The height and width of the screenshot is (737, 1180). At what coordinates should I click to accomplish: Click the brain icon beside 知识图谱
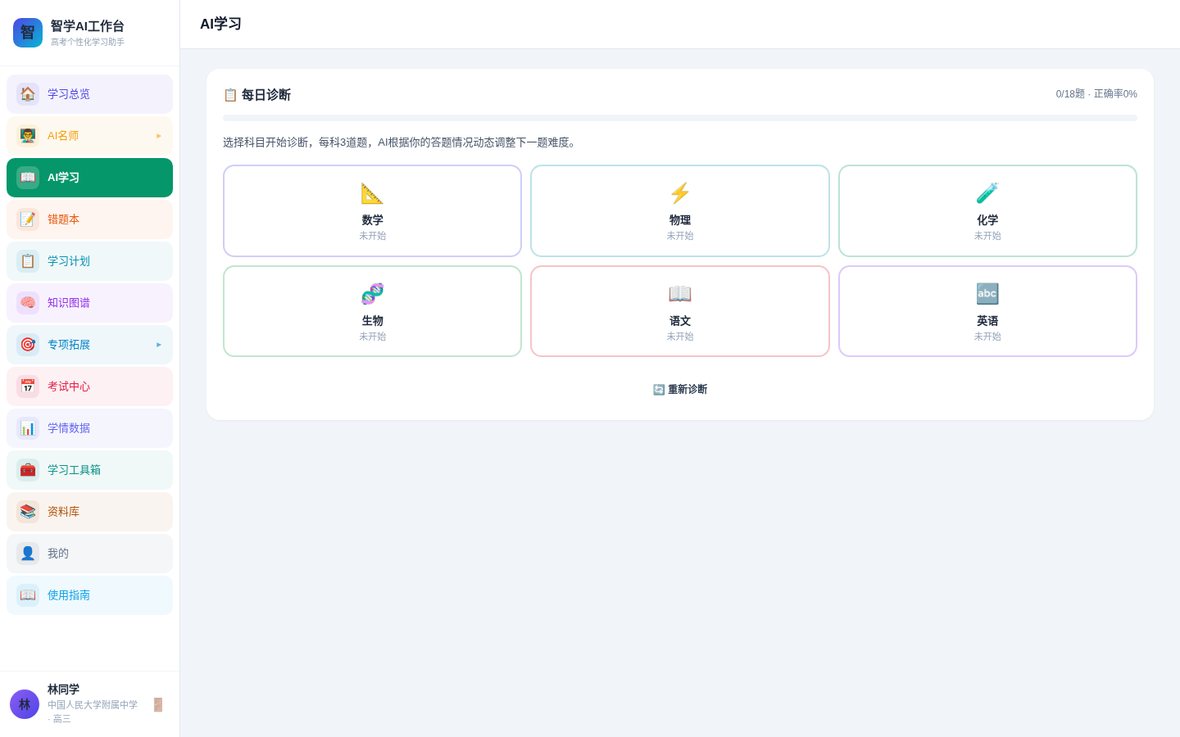pyautogui.click(x=28, y=303)
